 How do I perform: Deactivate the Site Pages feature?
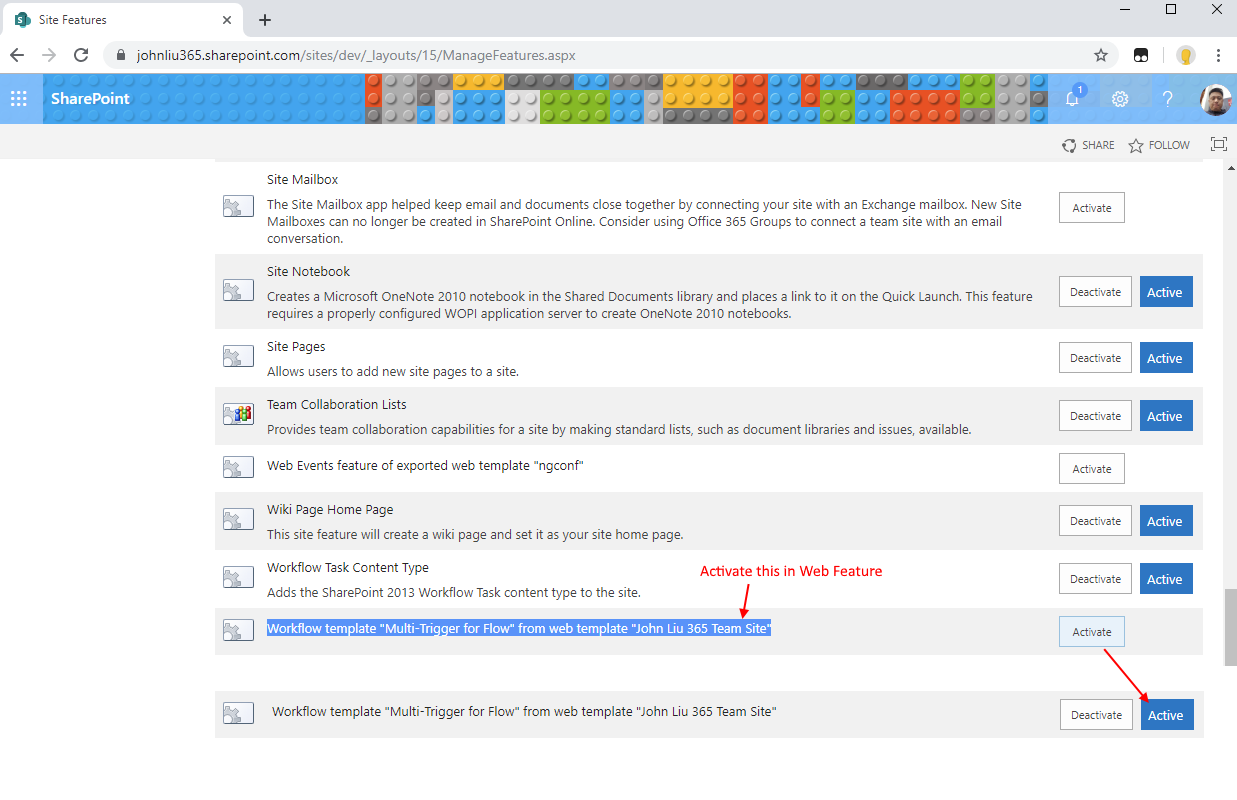(x=1095, y=358)
